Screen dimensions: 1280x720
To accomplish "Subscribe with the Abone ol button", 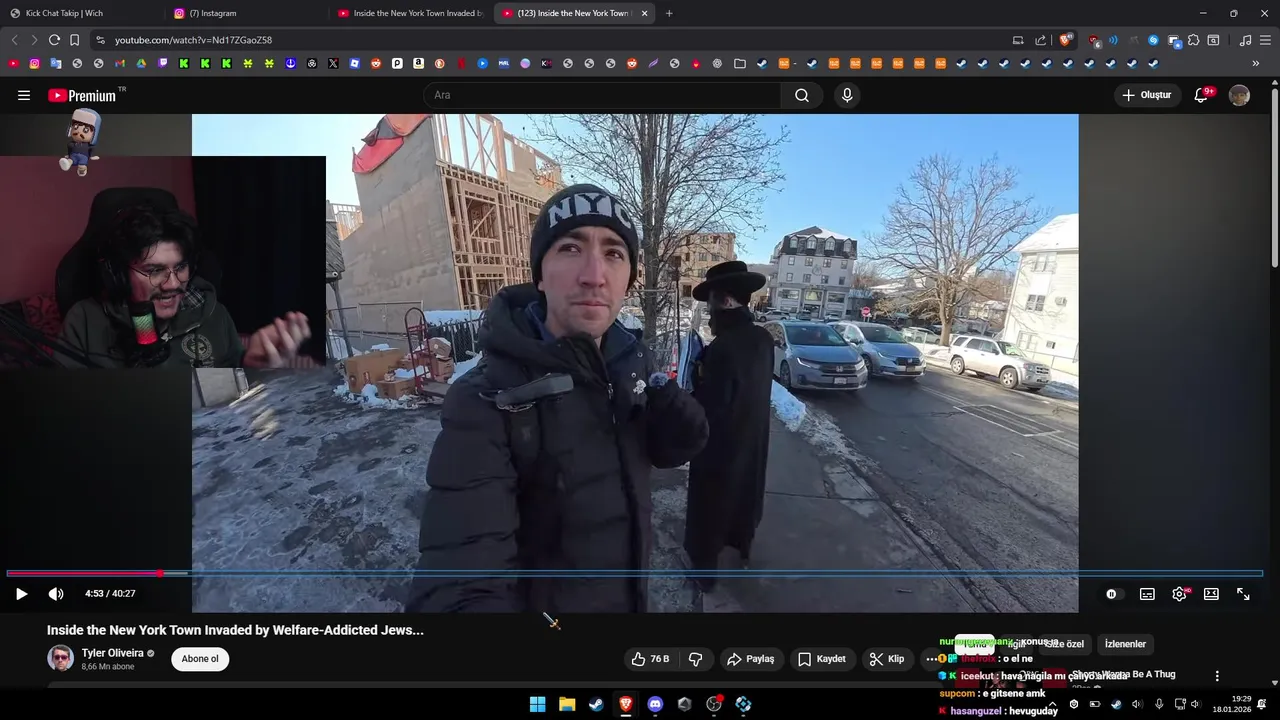I will coord(200,659).
